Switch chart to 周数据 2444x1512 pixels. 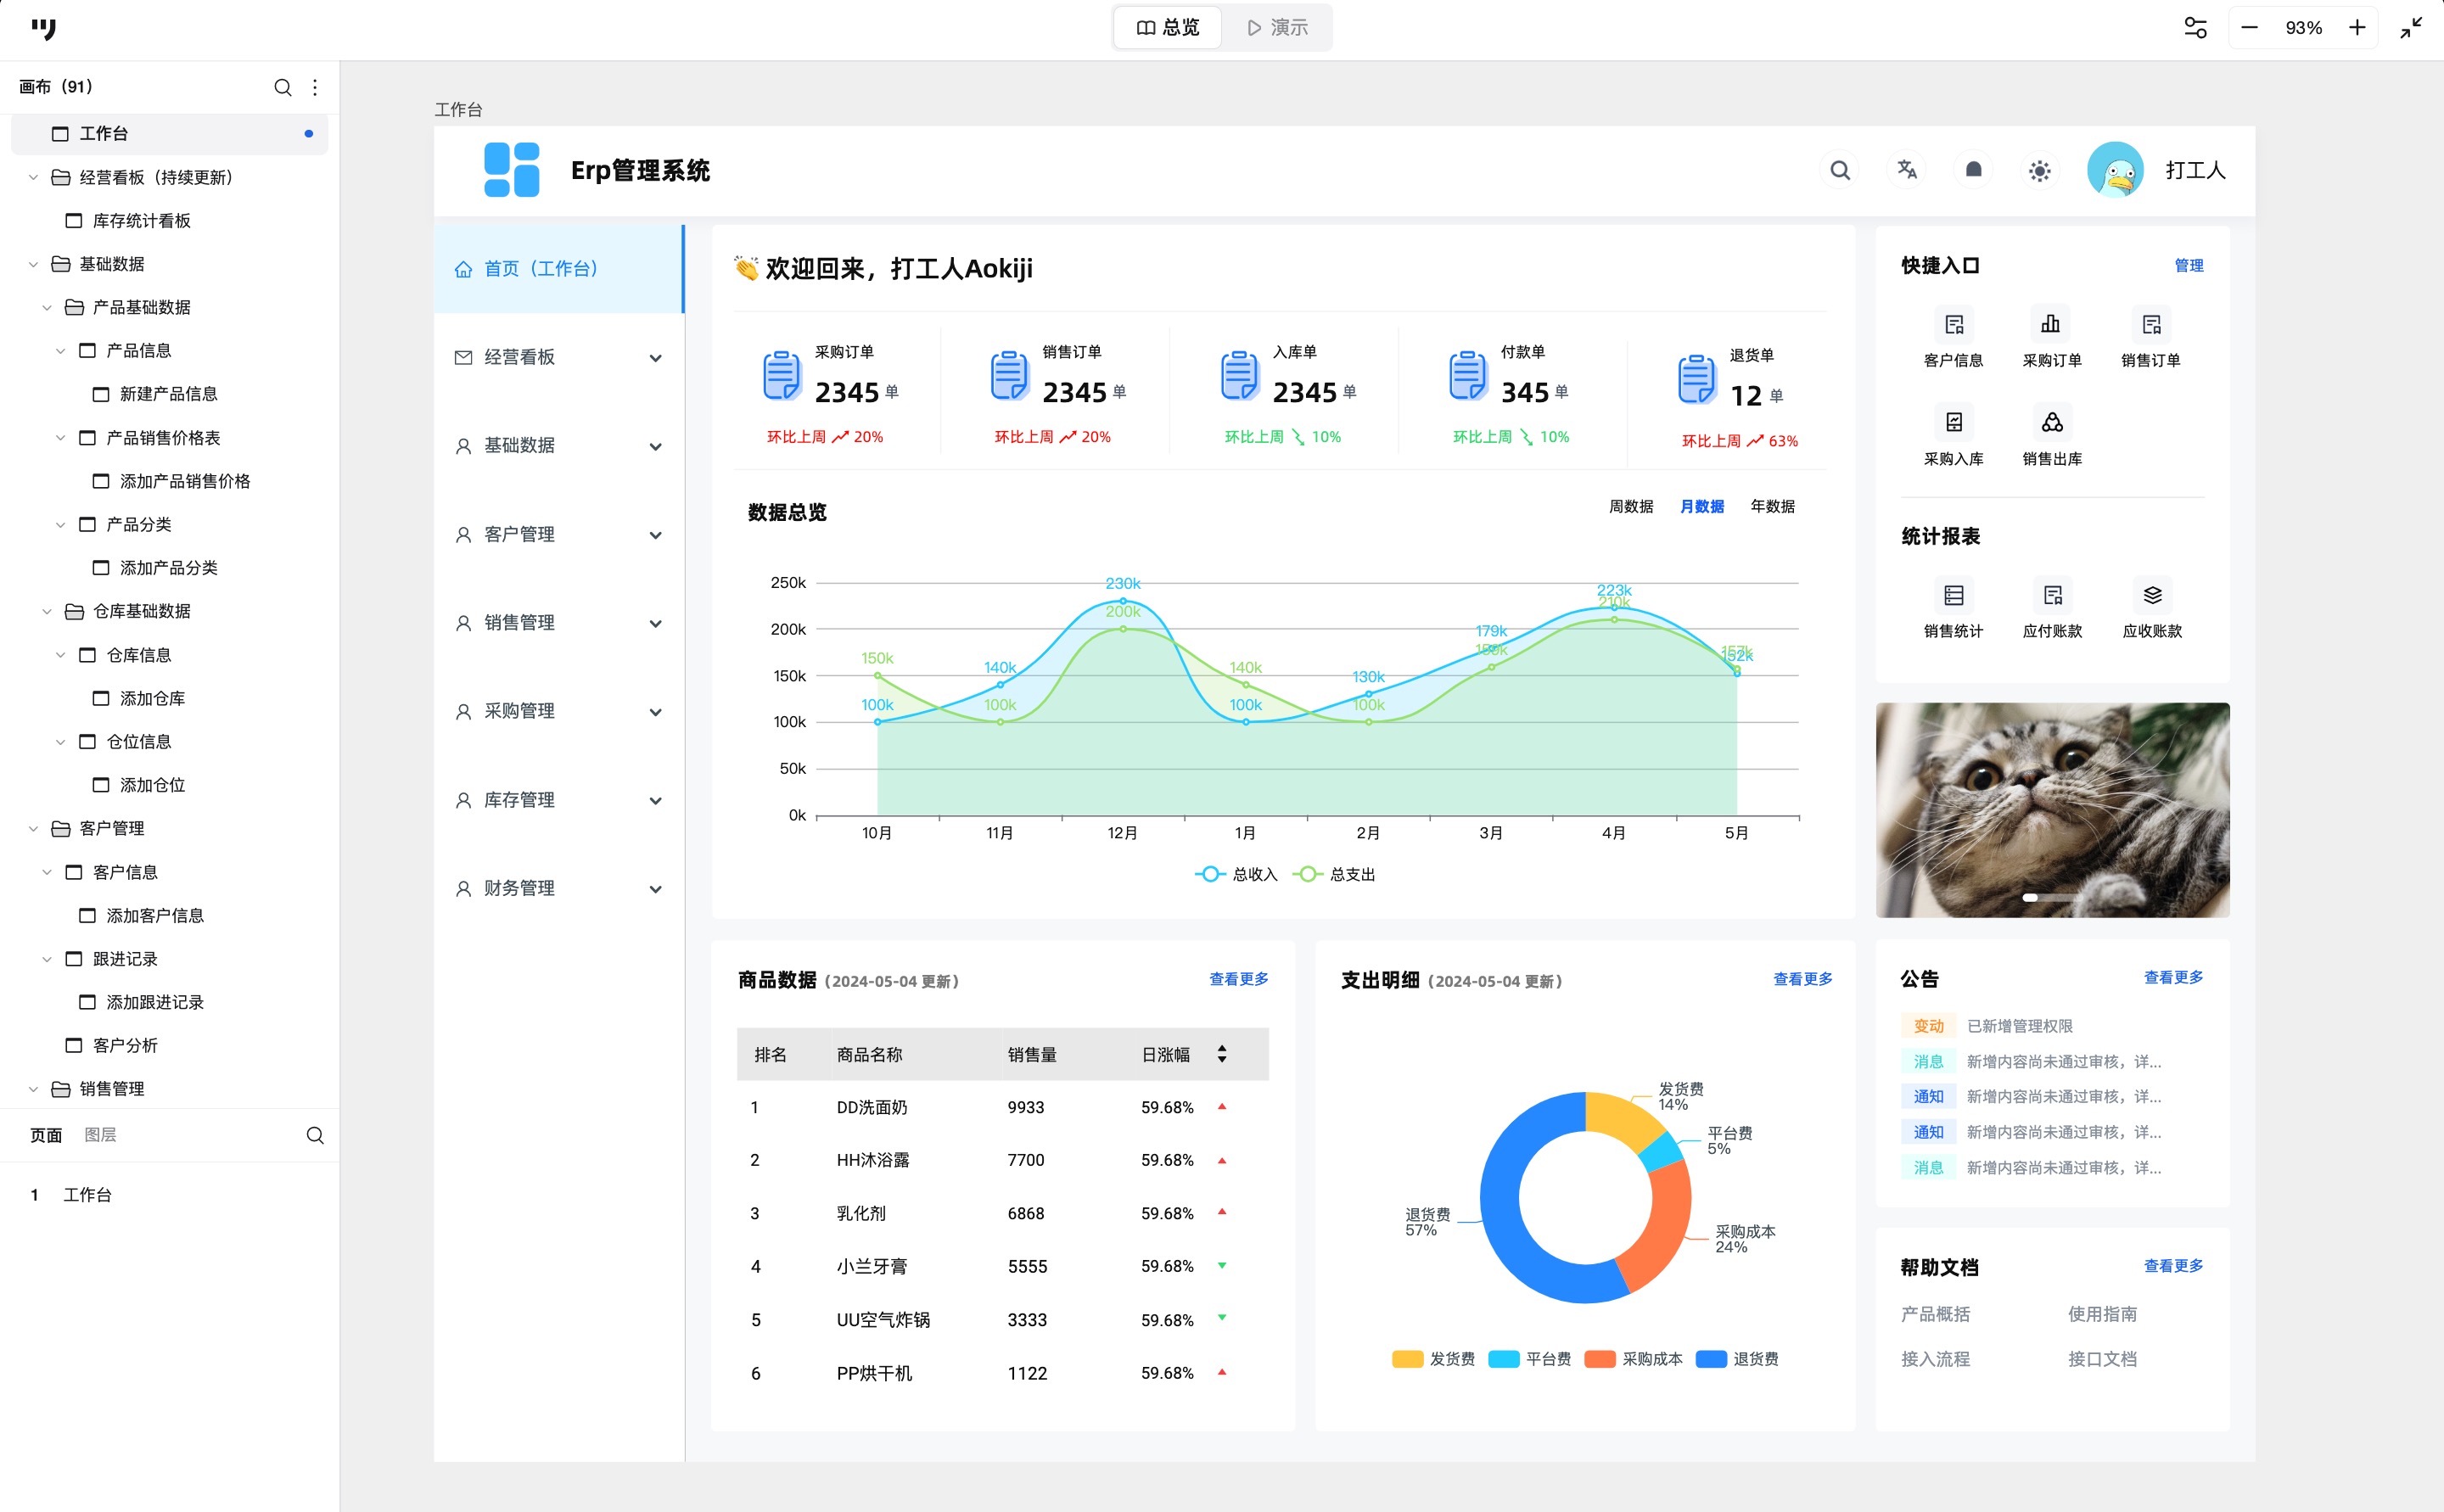pyautogui.click(x=1630, y=506)
